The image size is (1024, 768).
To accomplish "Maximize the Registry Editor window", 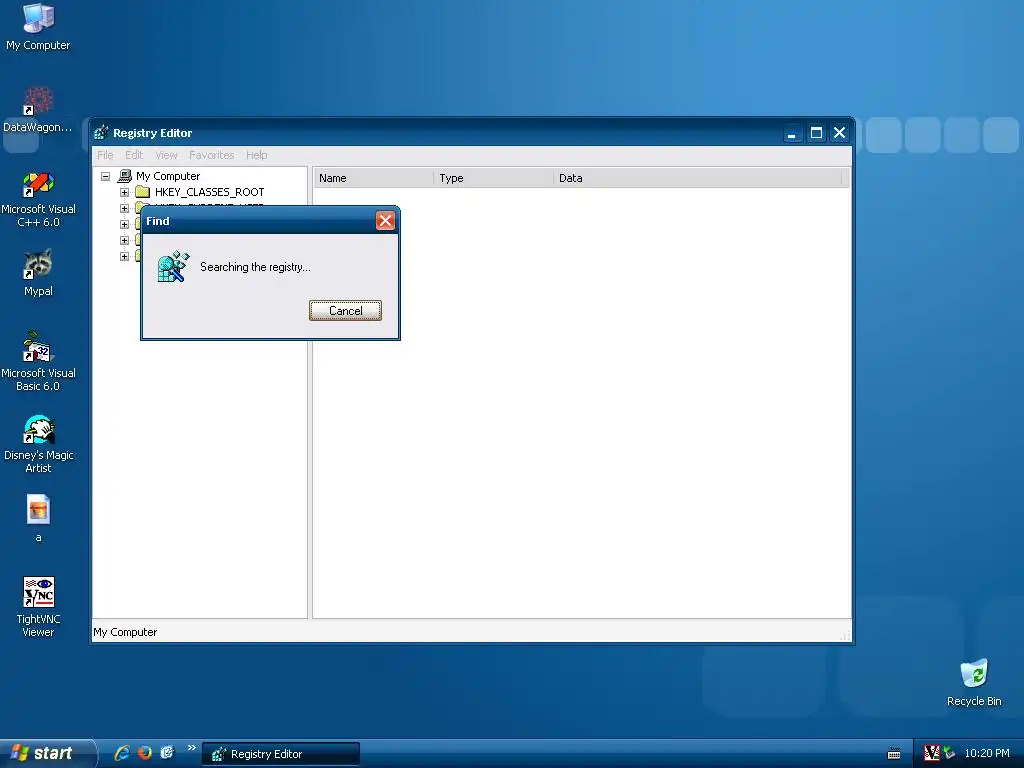I will (x=816, y=133).
